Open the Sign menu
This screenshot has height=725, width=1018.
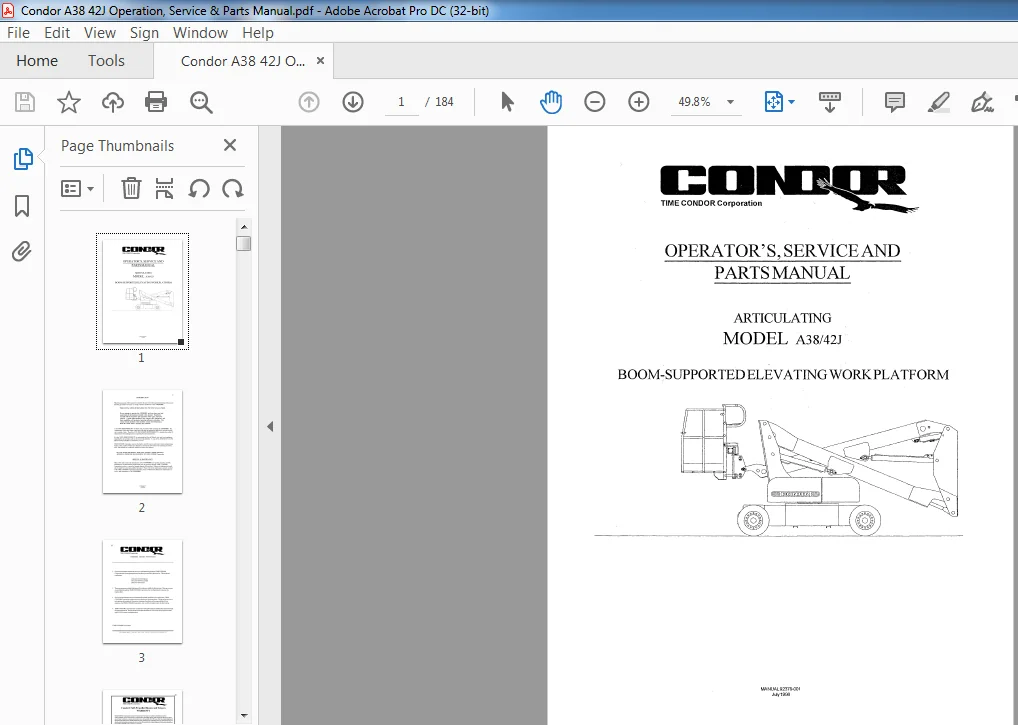144,32
